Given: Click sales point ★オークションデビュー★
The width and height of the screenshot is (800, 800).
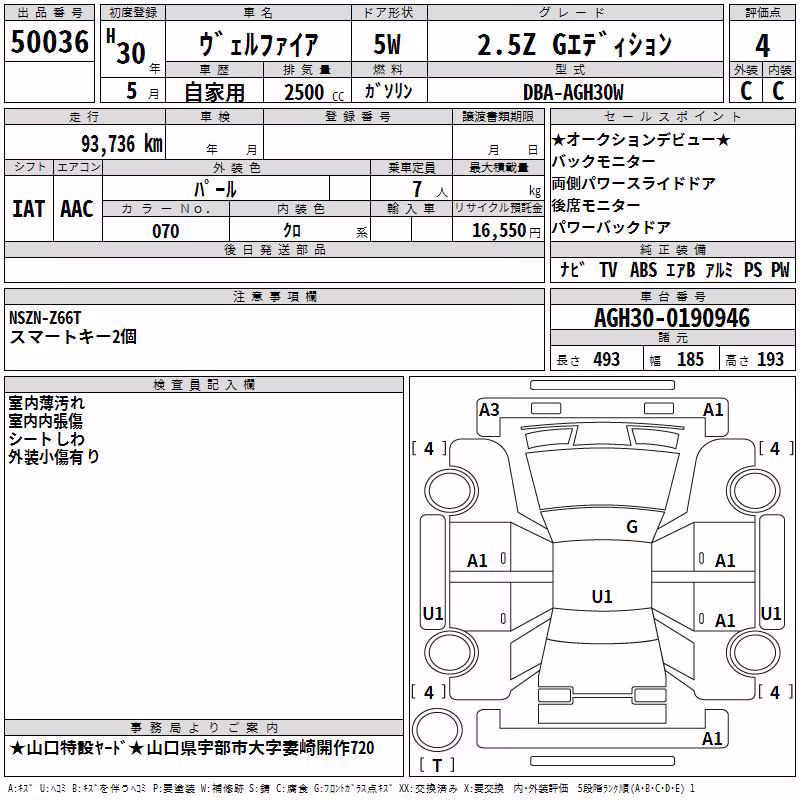Looking at the screenshot, I should point(641,139).
